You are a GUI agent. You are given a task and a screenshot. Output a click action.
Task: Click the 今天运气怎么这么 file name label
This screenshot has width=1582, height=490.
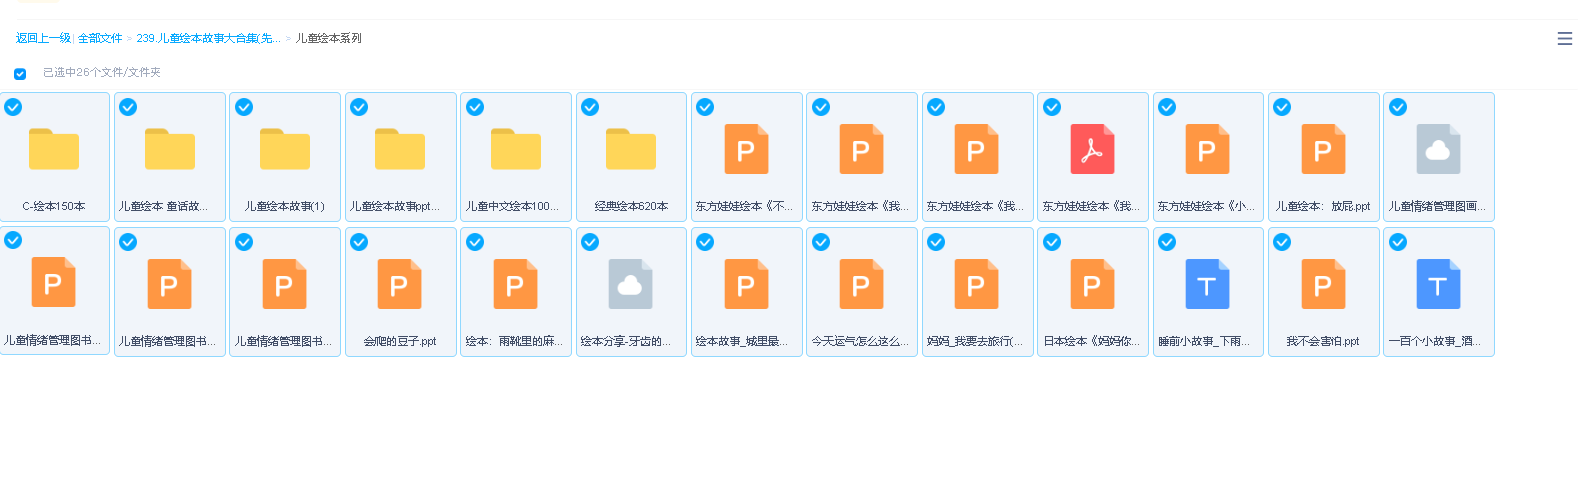pos(860,341)
